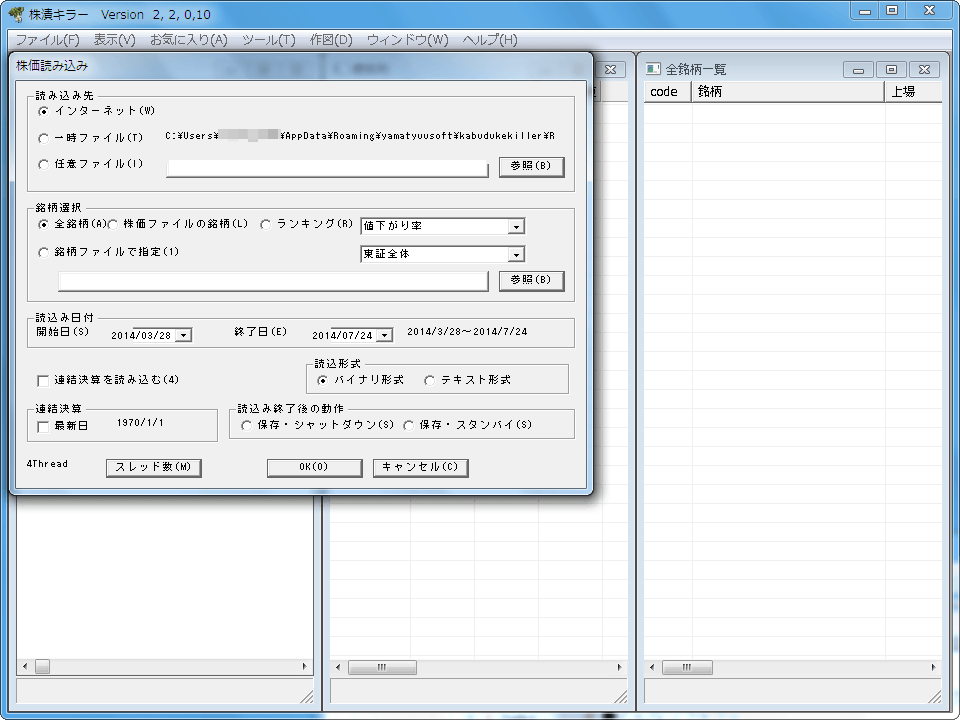Screen dimensions: 960x720
Task: Click the 株漬キラー application title icon
Action: point(17,13)
